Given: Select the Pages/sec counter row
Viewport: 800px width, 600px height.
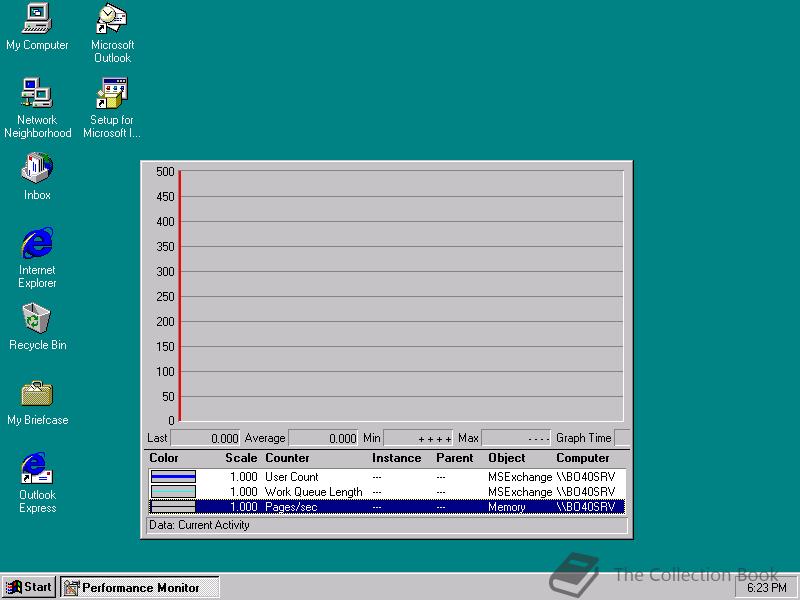Looking at the screenshot, I should 387,507.
